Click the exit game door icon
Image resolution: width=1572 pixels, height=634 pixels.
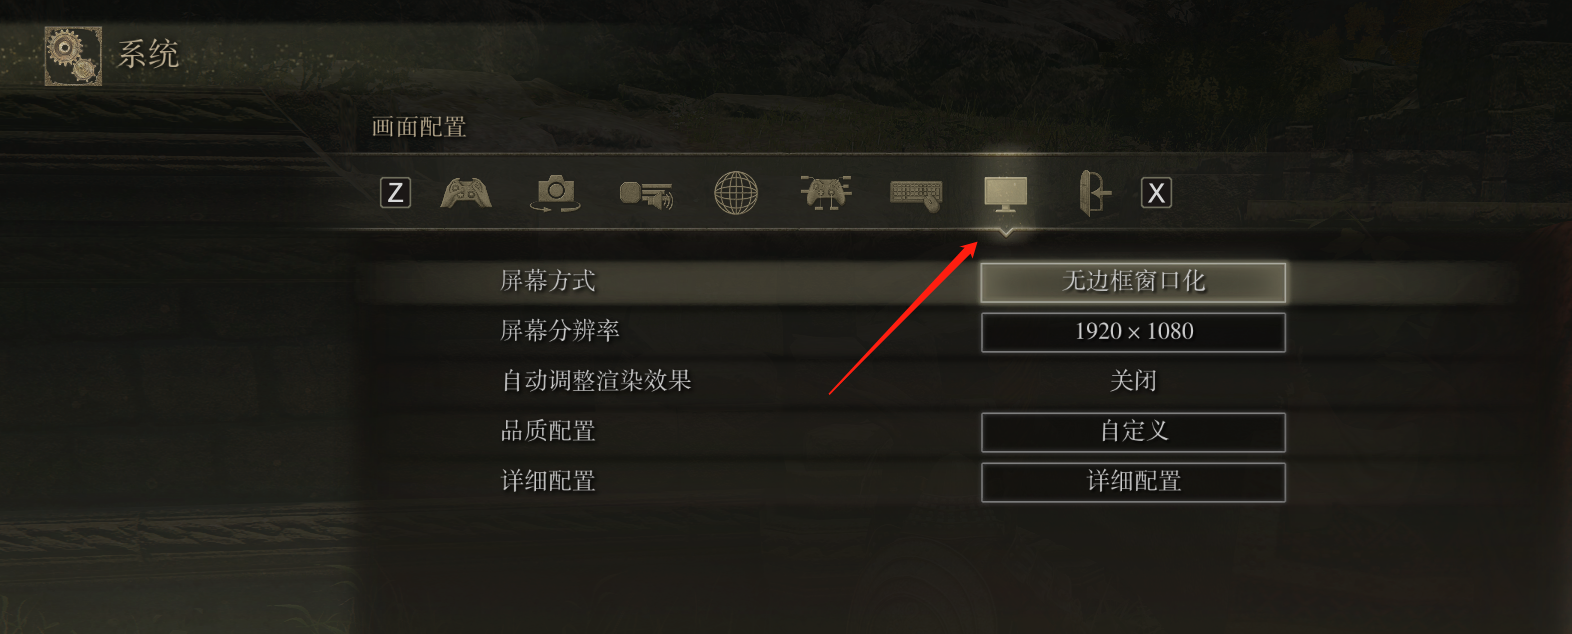pos(1093,193)
